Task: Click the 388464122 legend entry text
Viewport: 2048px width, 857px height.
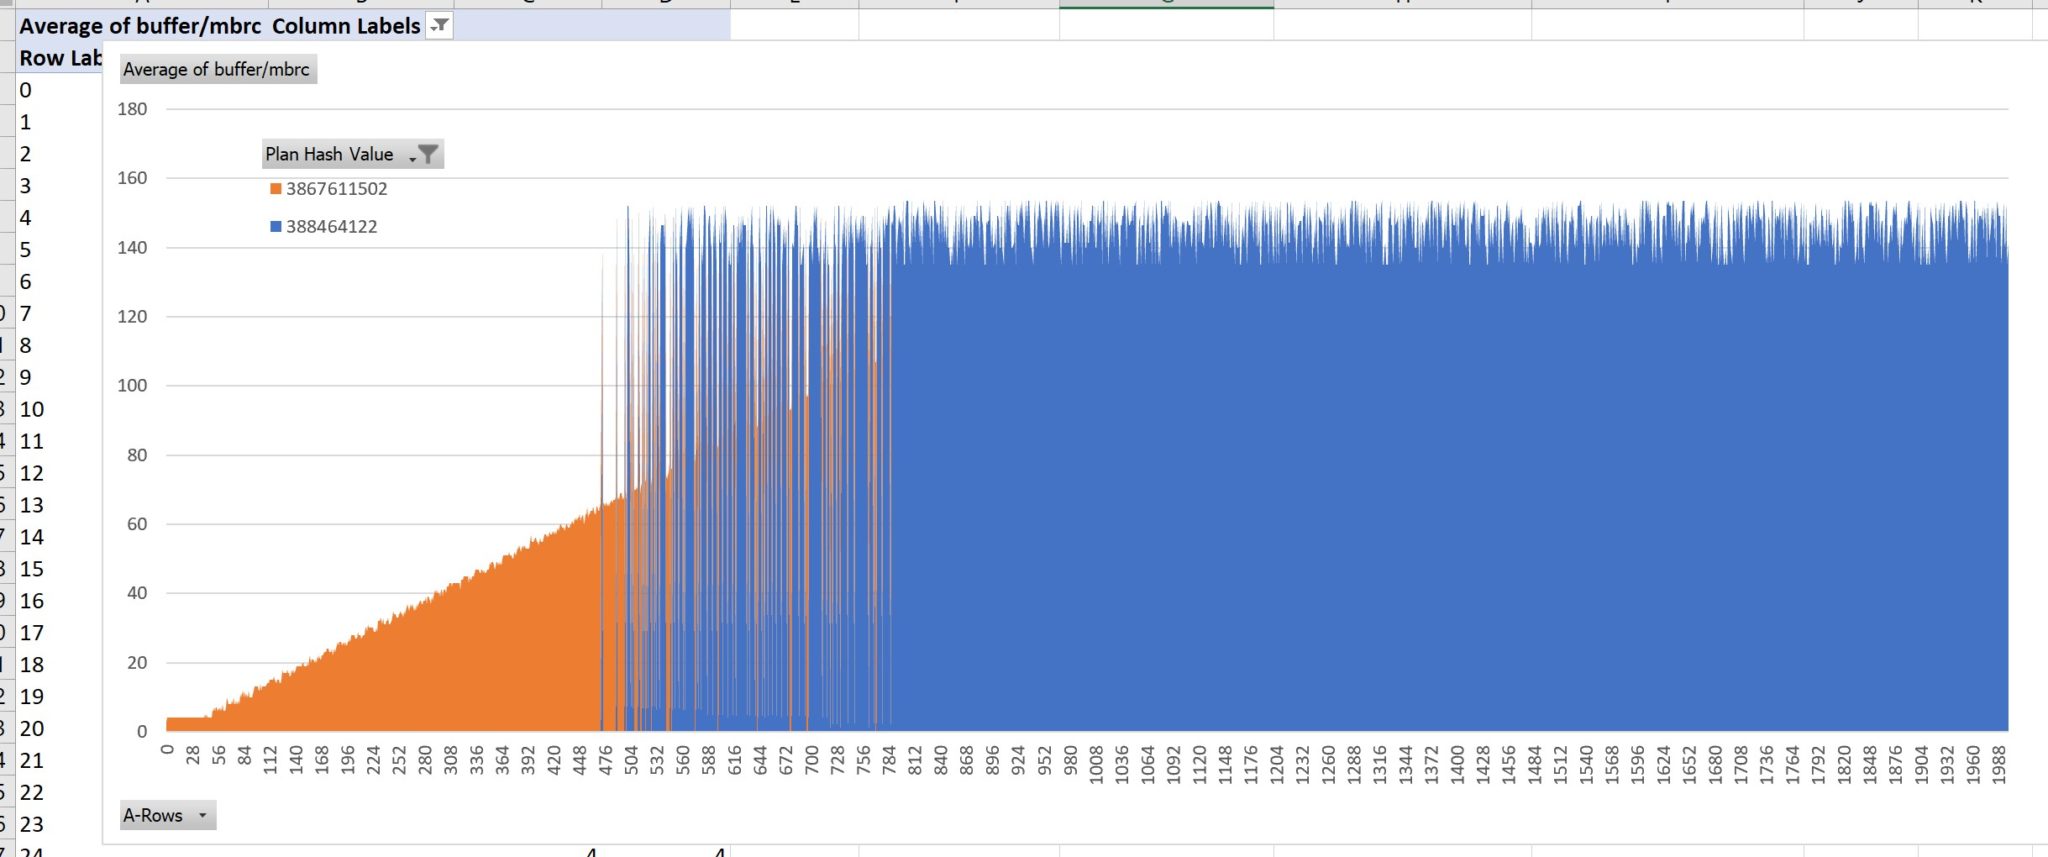Action: pyautogui.click(x=331, y=227)
